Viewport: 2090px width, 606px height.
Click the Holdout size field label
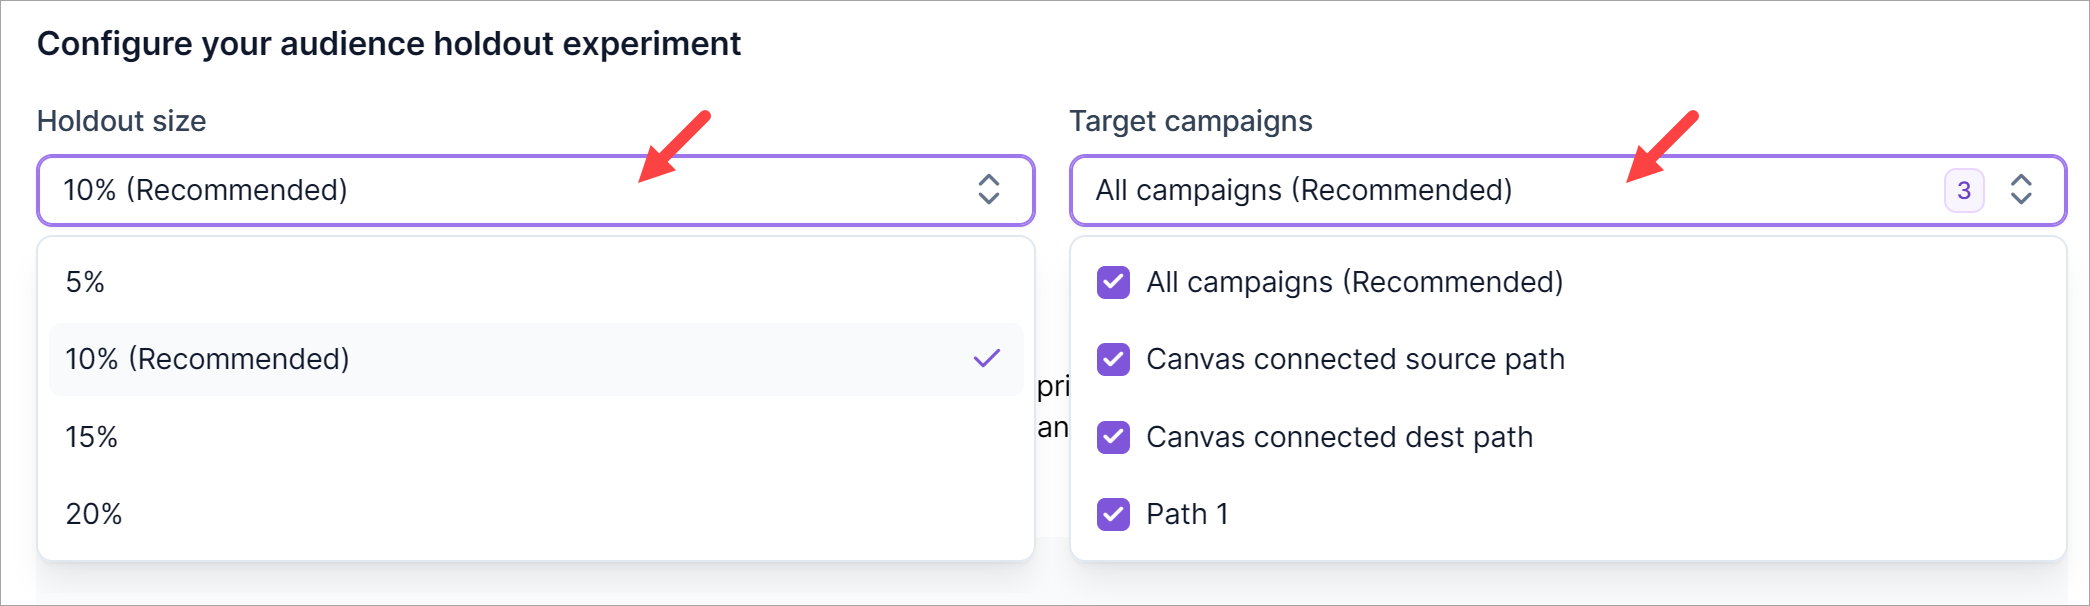pos(121,121)
